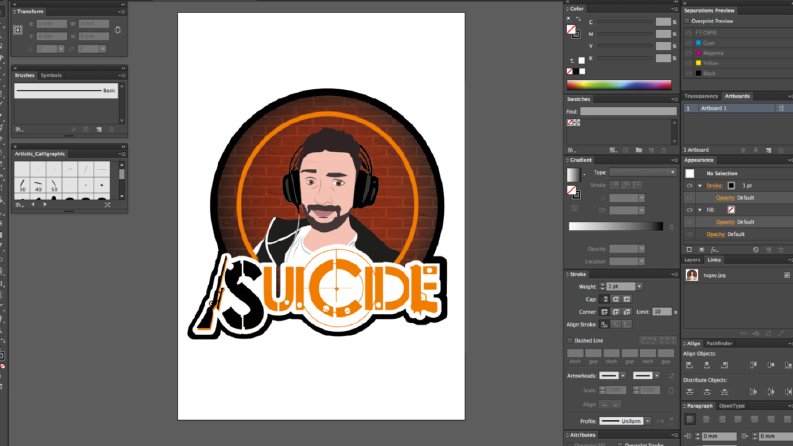This screenshot has width=793, height=446.
Task: Select the round cap stroke option
Action: 616,299
